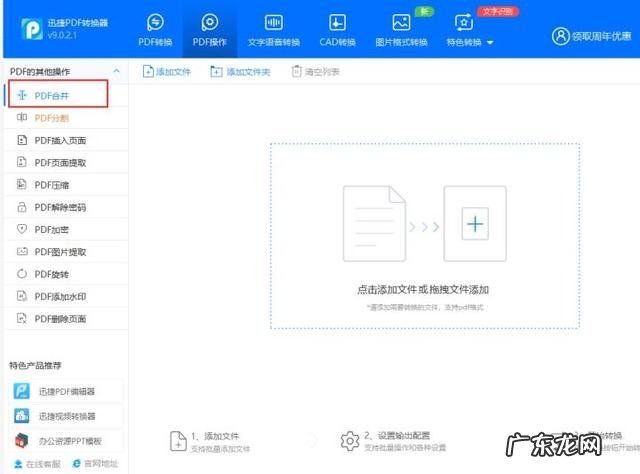Click the step 1 添加文件 icon

point(178,441)
